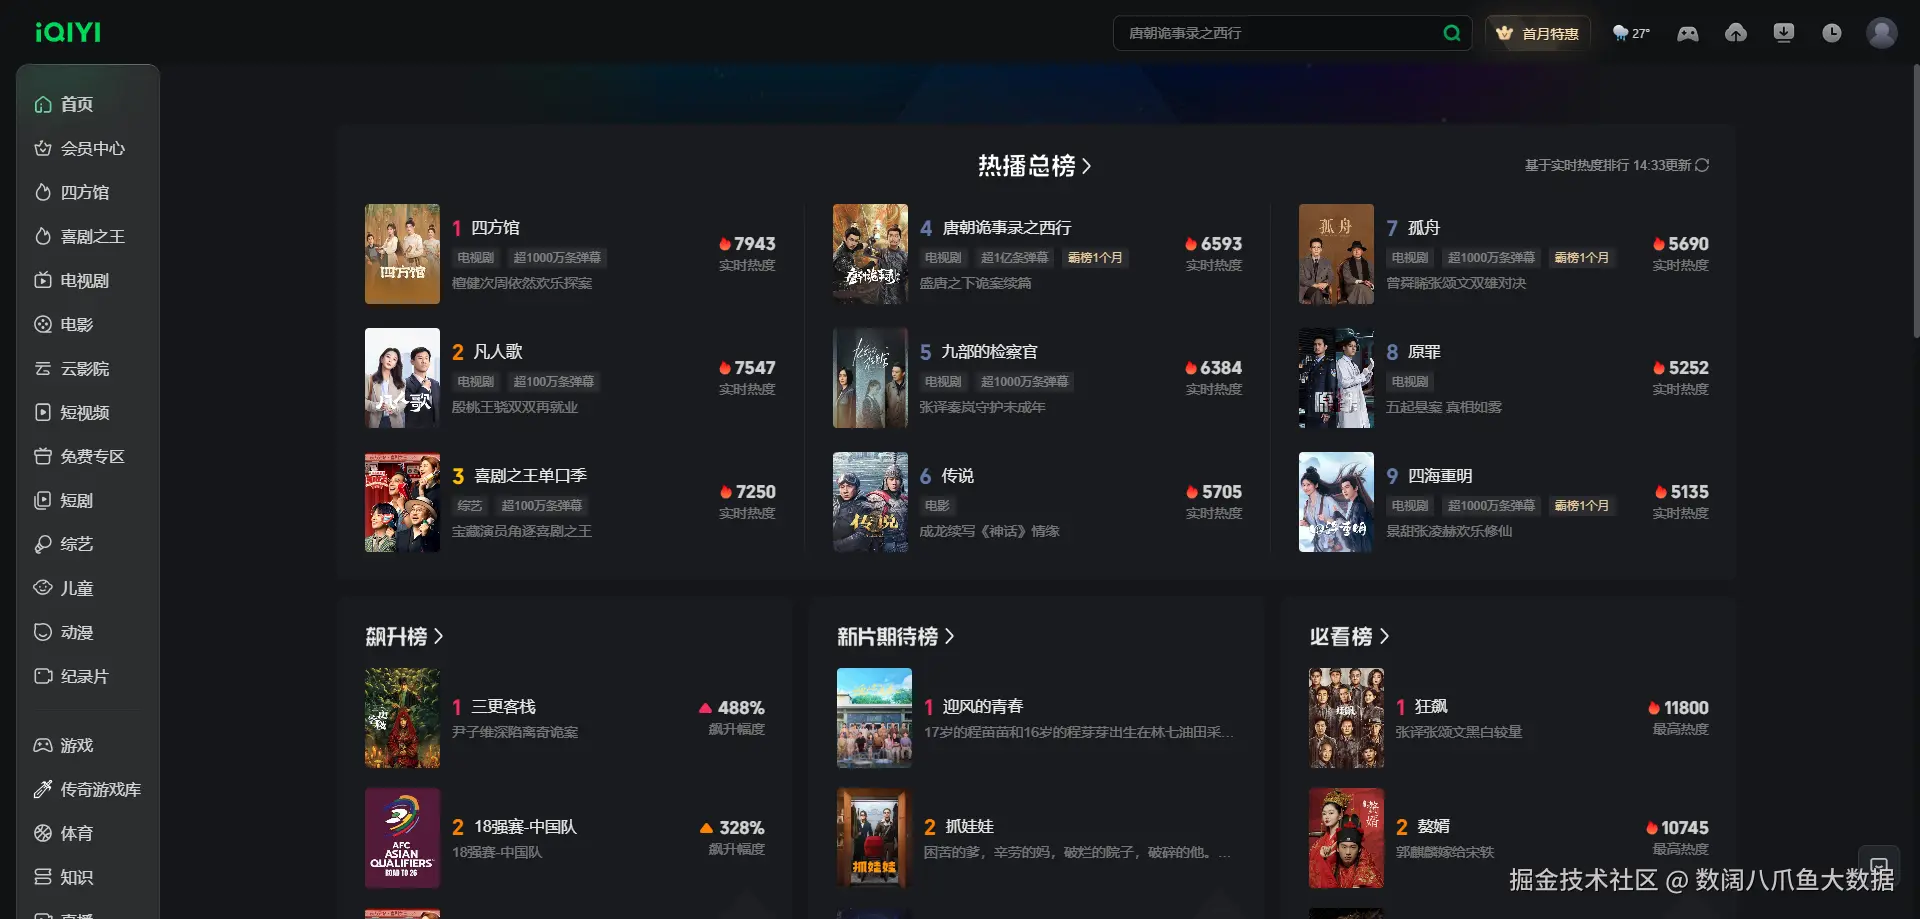Focus the search box 唐朝诡事录之西行
1920x919 pixels.
[x=1292, y=33]
